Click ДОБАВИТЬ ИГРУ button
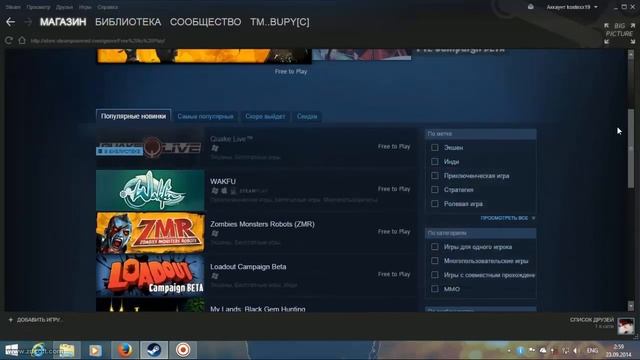The width and height of the screenshot is (640, 360). click(x=35, y=320)
